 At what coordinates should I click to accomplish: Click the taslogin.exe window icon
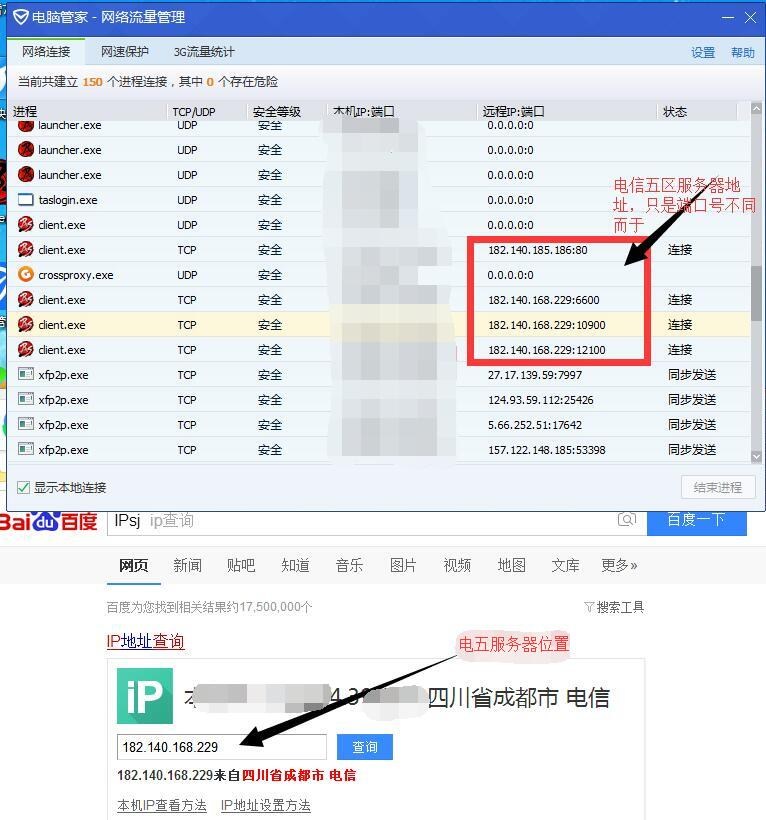[x=25, y=200]
